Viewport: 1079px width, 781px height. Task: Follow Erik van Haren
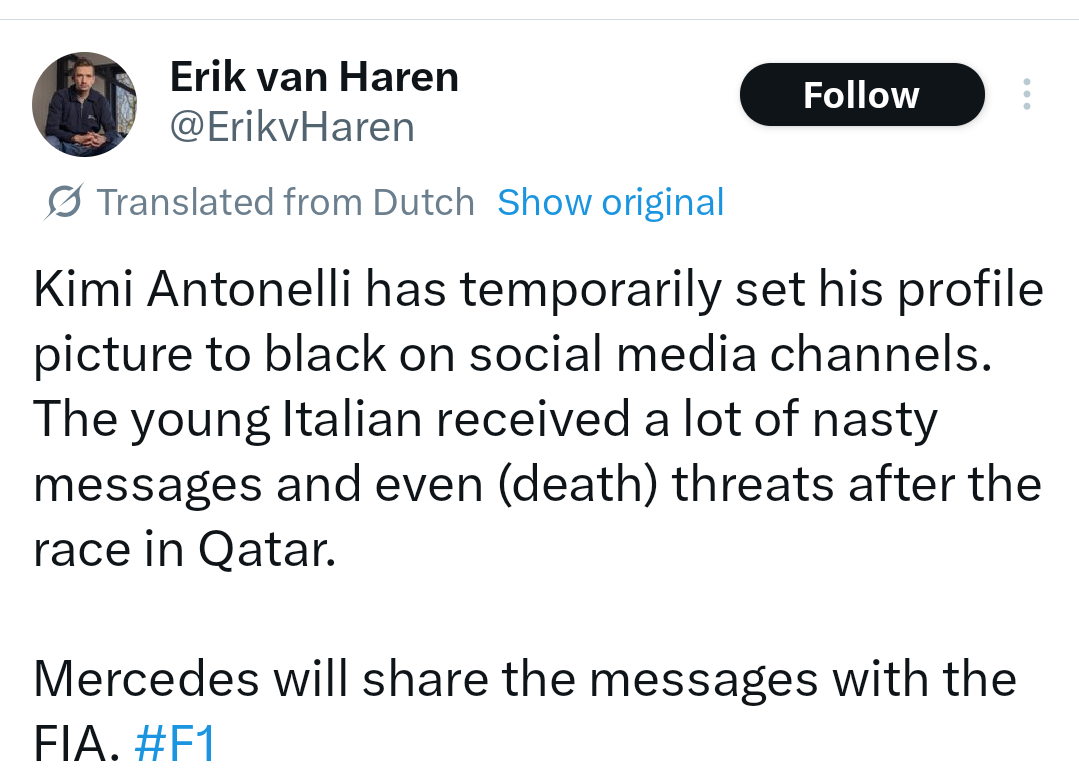click(x=861, y=95)
